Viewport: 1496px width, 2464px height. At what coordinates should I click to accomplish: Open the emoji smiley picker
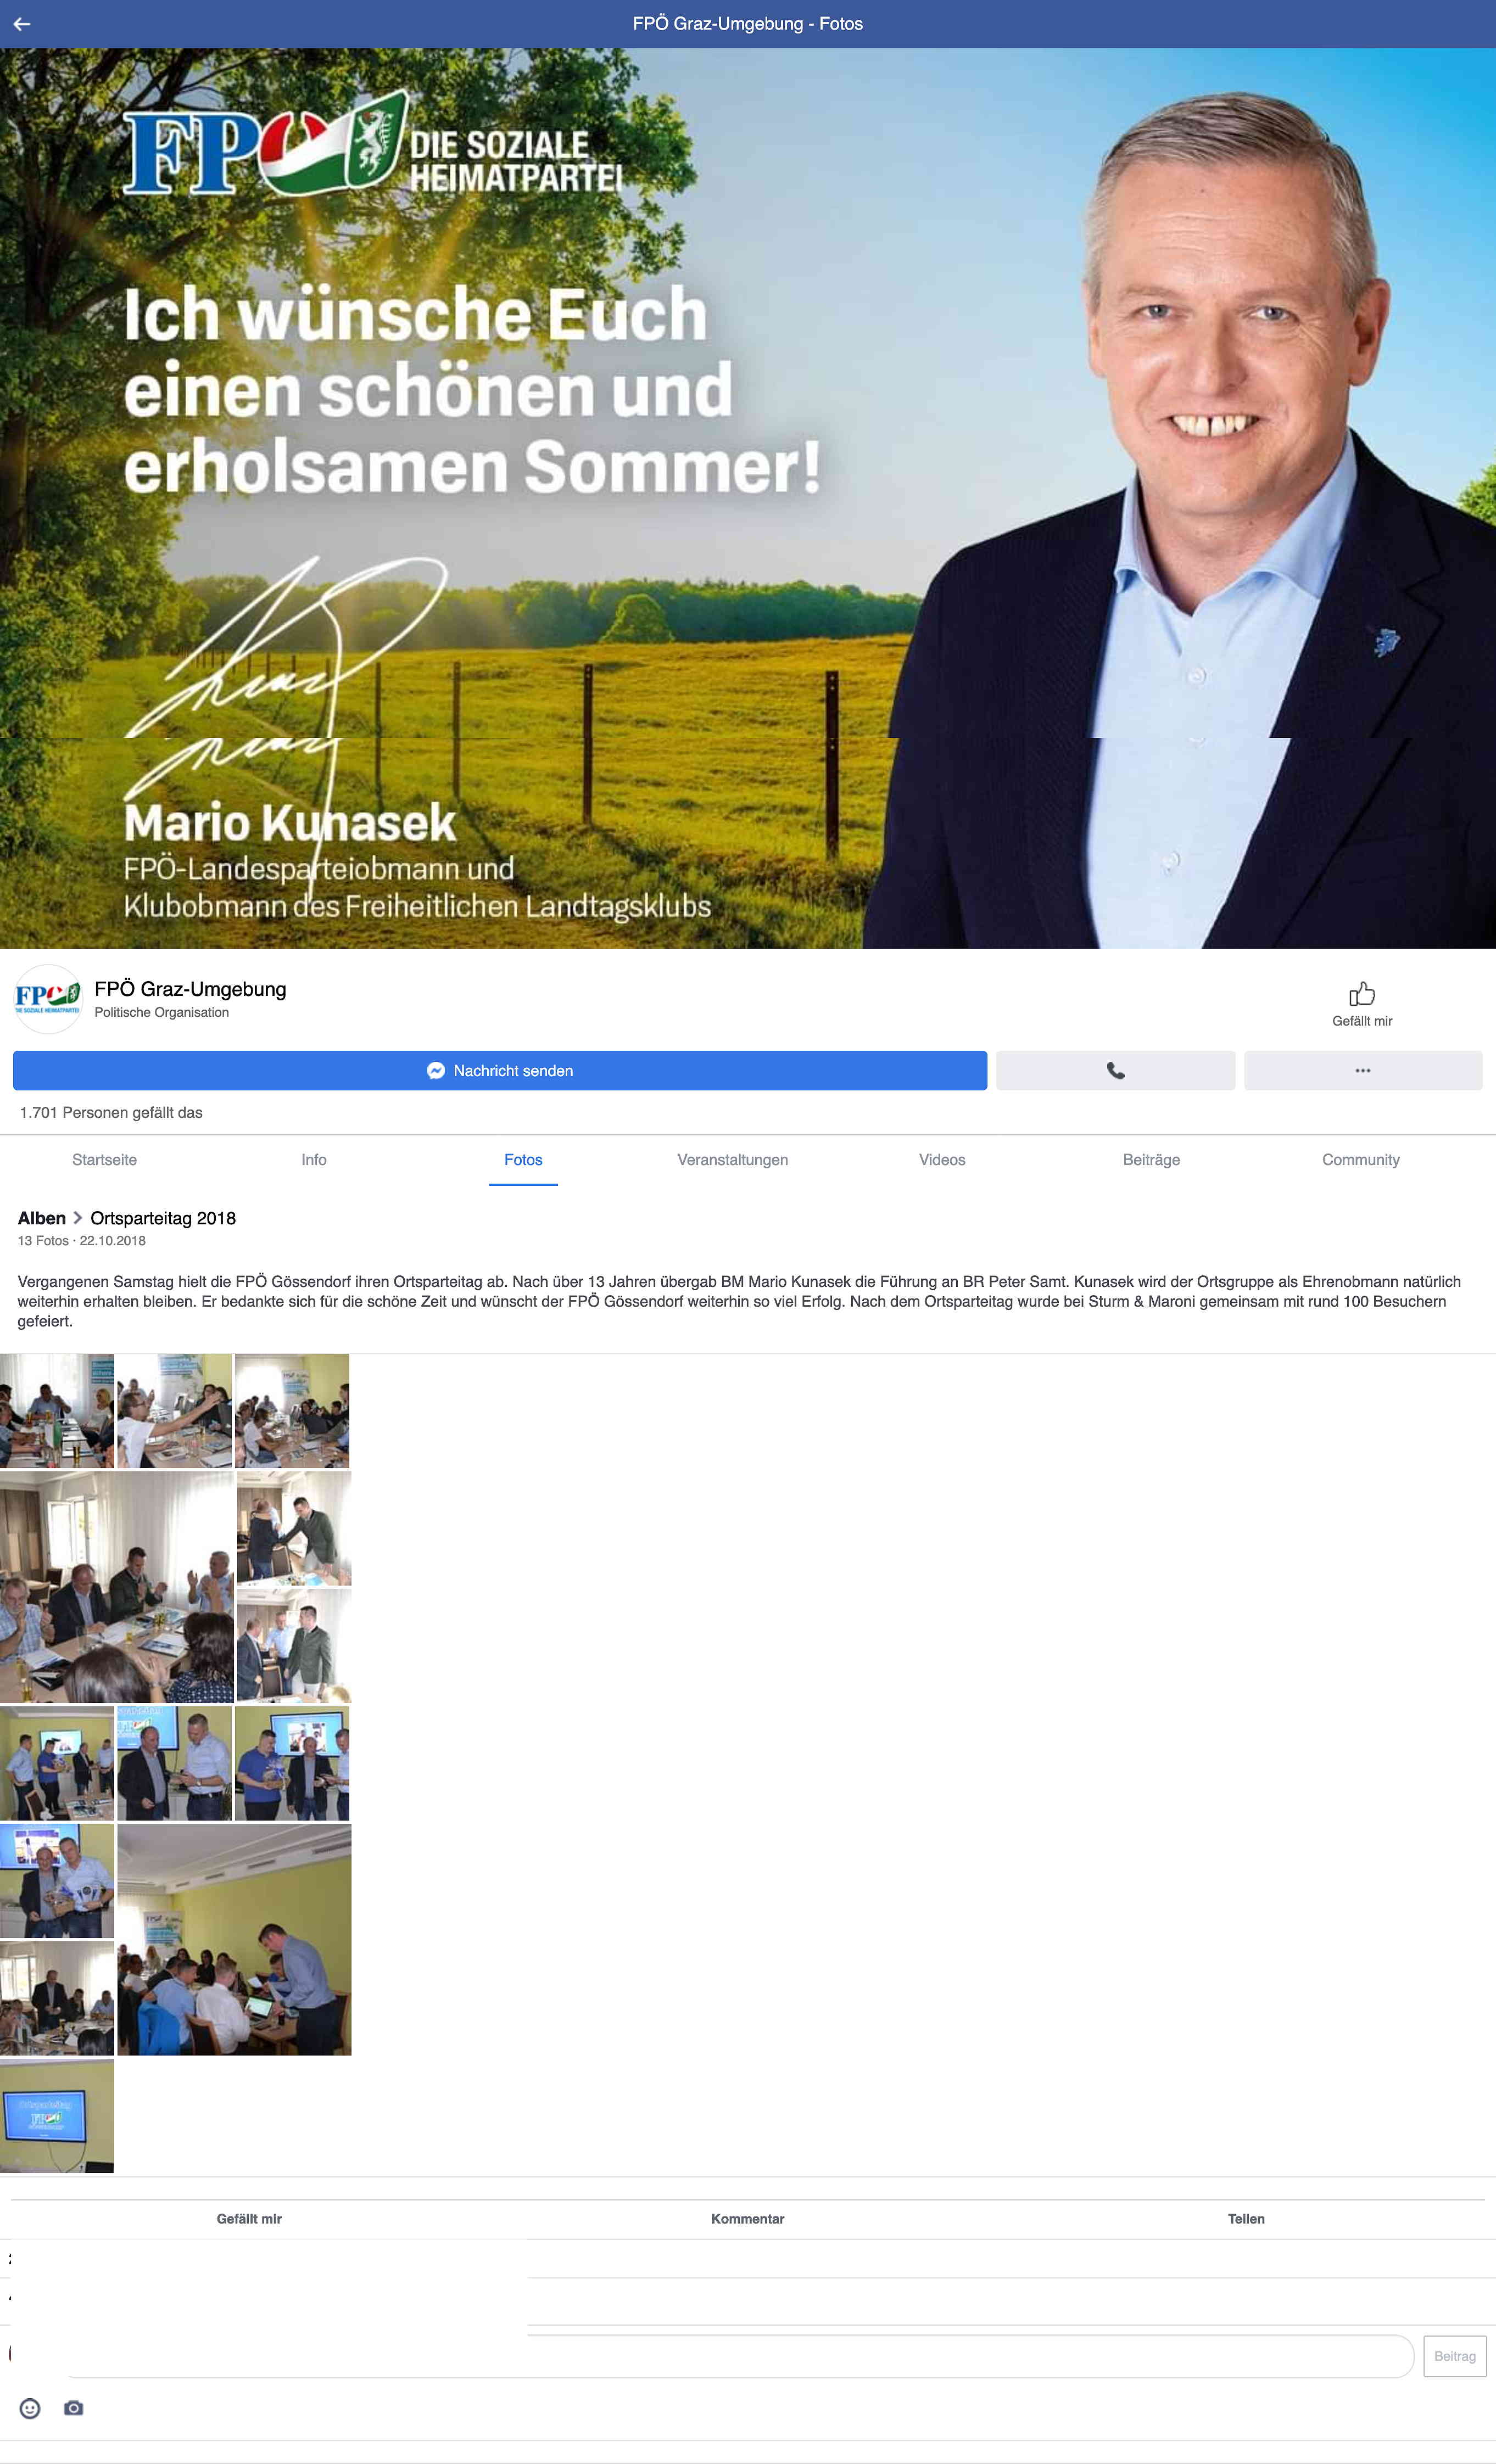(x=30, y=2409)
